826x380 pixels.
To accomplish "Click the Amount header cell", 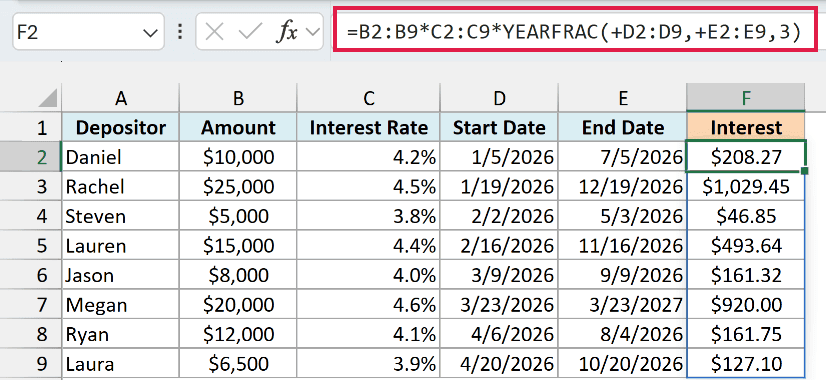I will [238, 127].
